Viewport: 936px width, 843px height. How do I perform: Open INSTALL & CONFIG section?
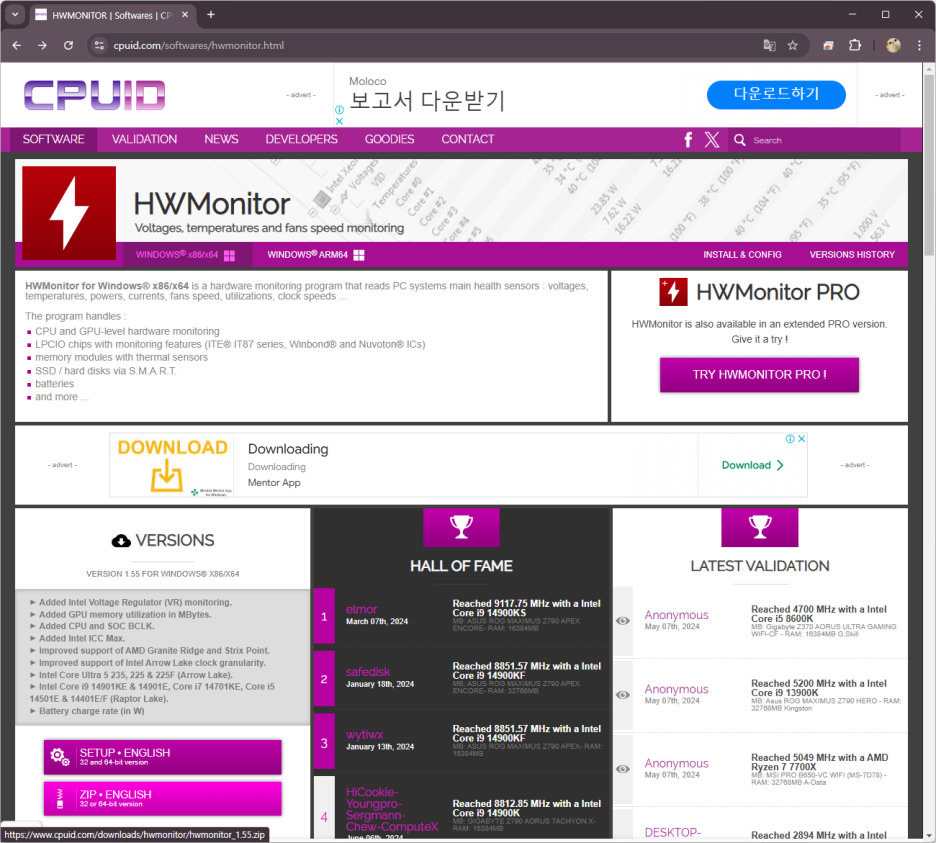pyautogui.click(x=742, y=255)
